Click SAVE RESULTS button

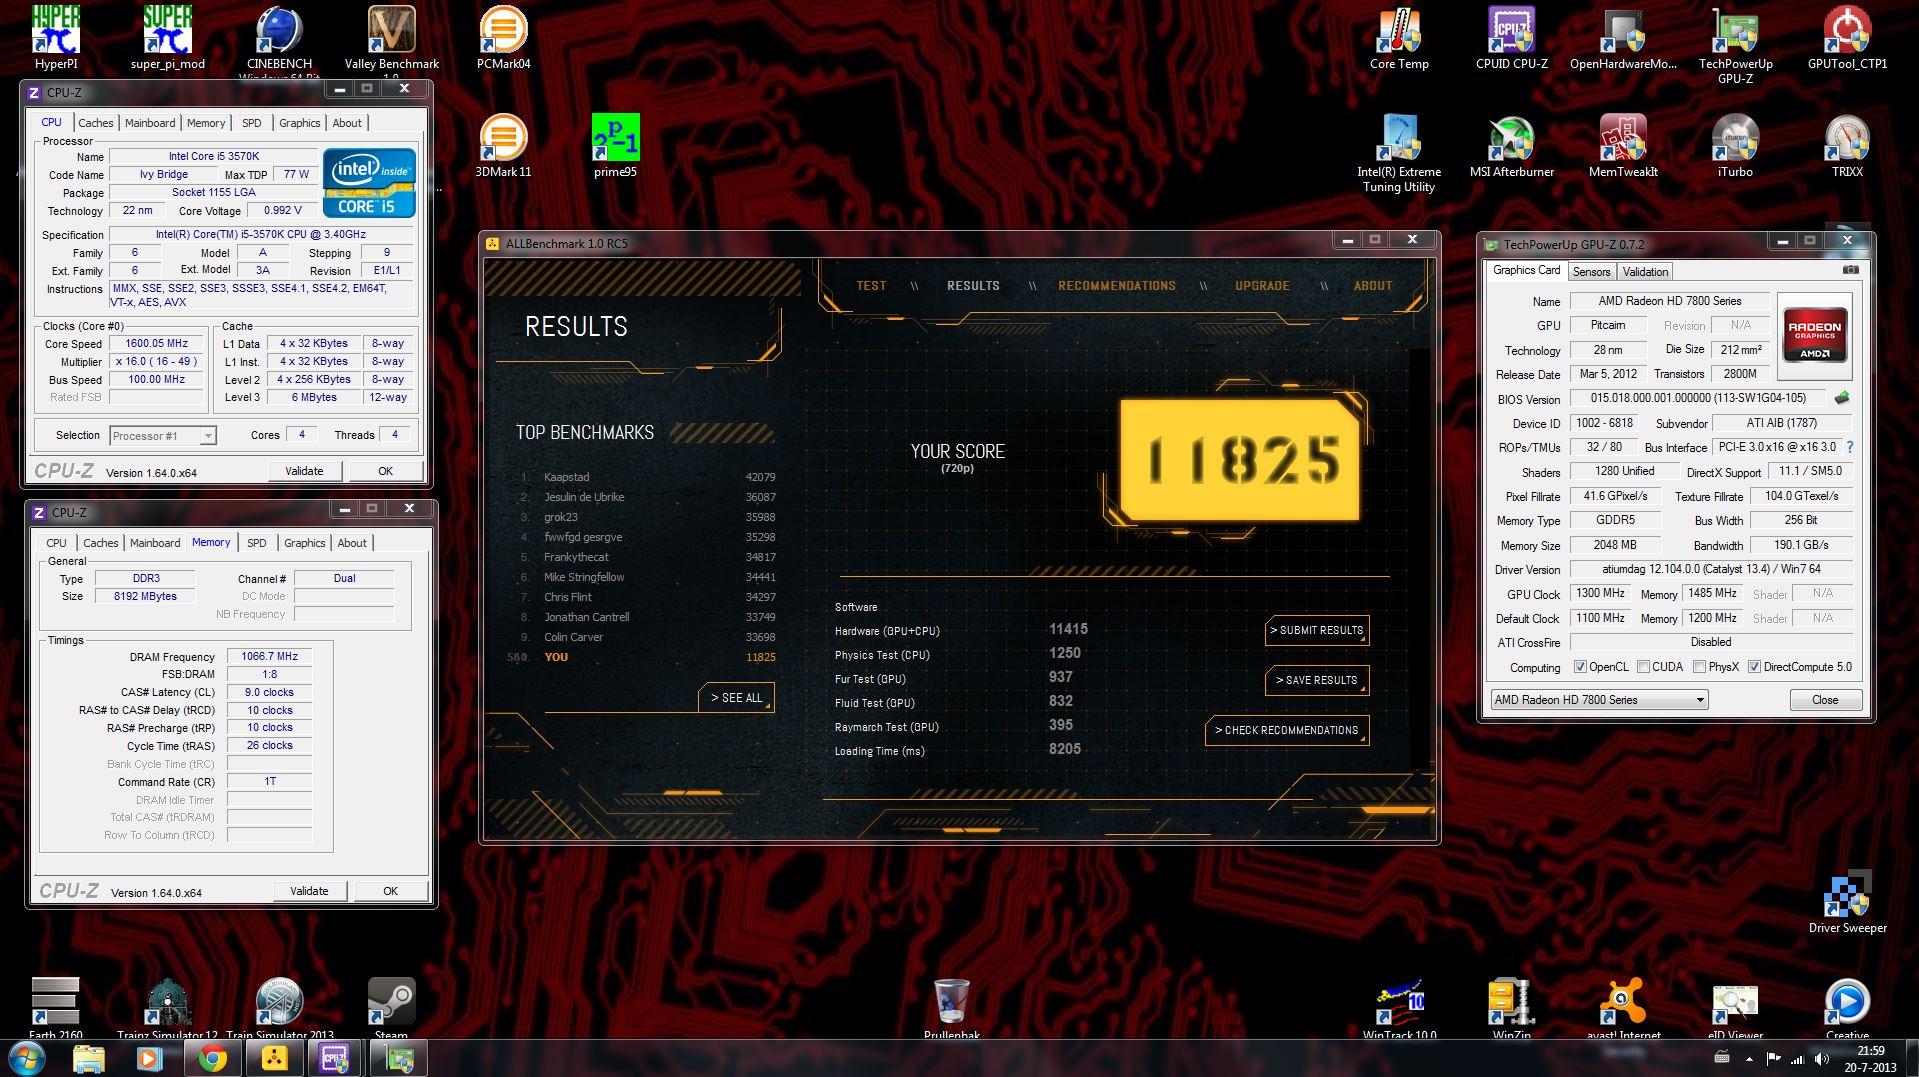[x=1317, y=680]
